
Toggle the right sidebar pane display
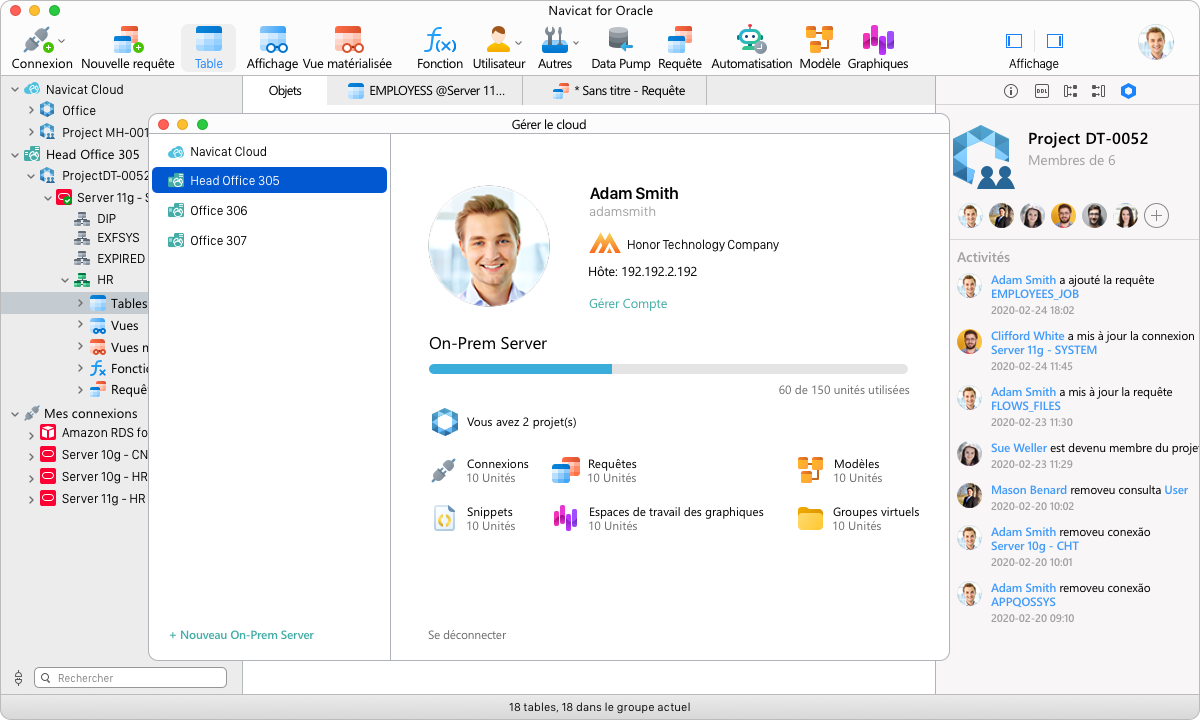pyautogui.click(x=1054, y=41)
